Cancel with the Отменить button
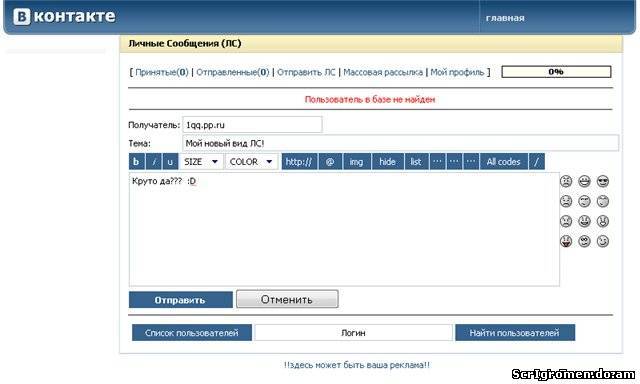640x384 pixels. [287, 299]
